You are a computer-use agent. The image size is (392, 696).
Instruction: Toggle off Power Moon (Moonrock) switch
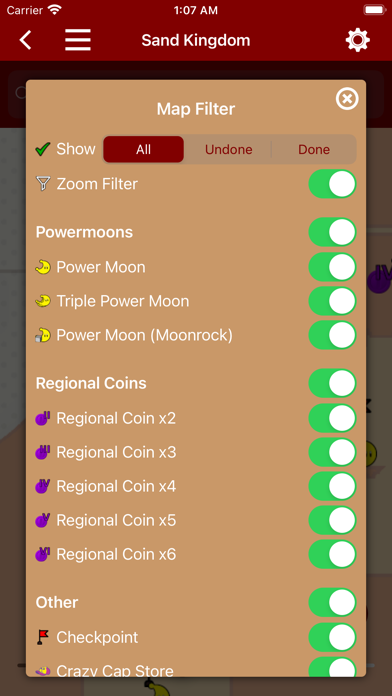coord(333,335)
